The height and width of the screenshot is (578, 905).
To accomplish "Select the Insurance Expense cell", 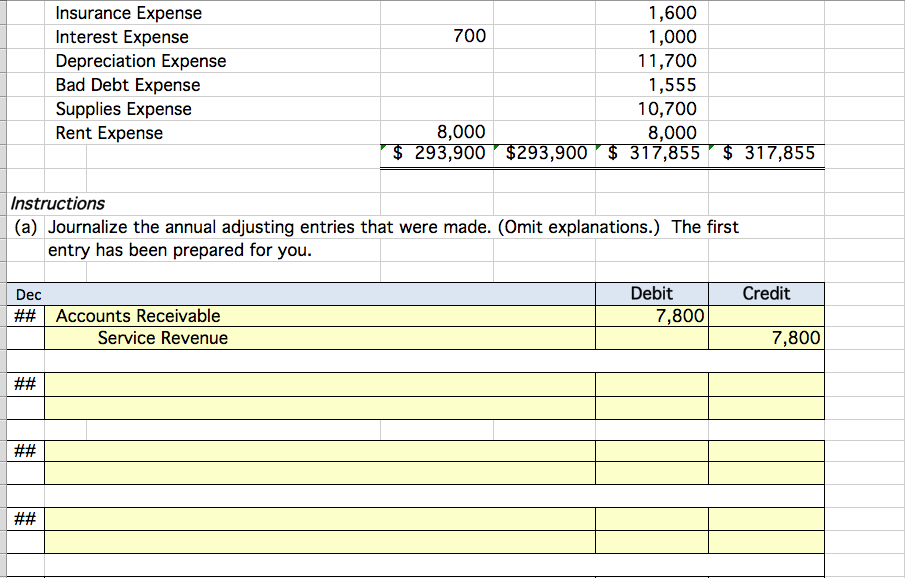I will tap(129, 13).
